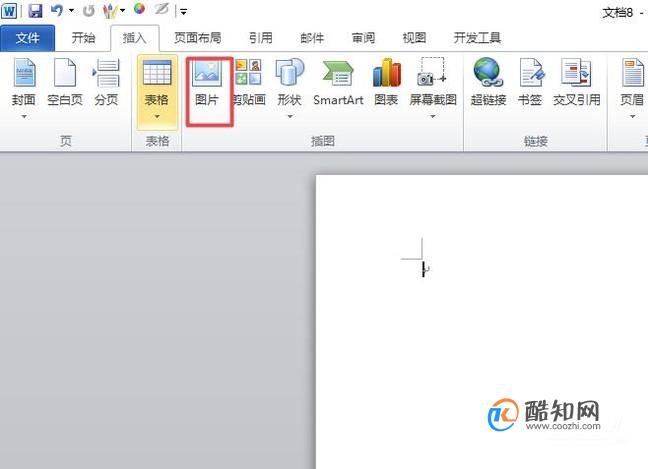This screenshot has height=469, width=648.
Task: Open the 文件 (File) tab
Action: point(27,38)
